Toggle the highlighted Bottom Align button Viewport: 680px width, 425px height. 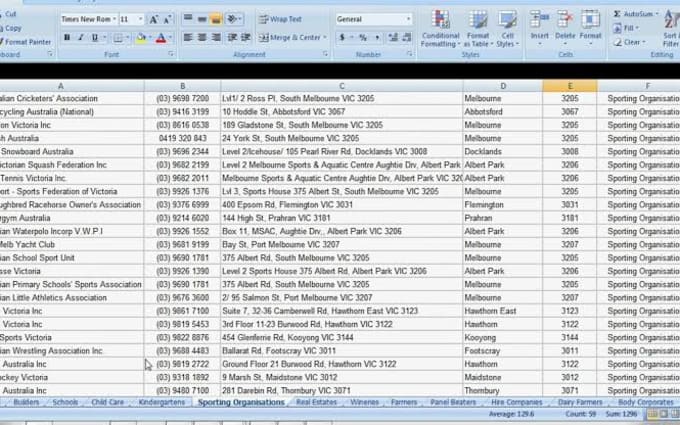216,19
